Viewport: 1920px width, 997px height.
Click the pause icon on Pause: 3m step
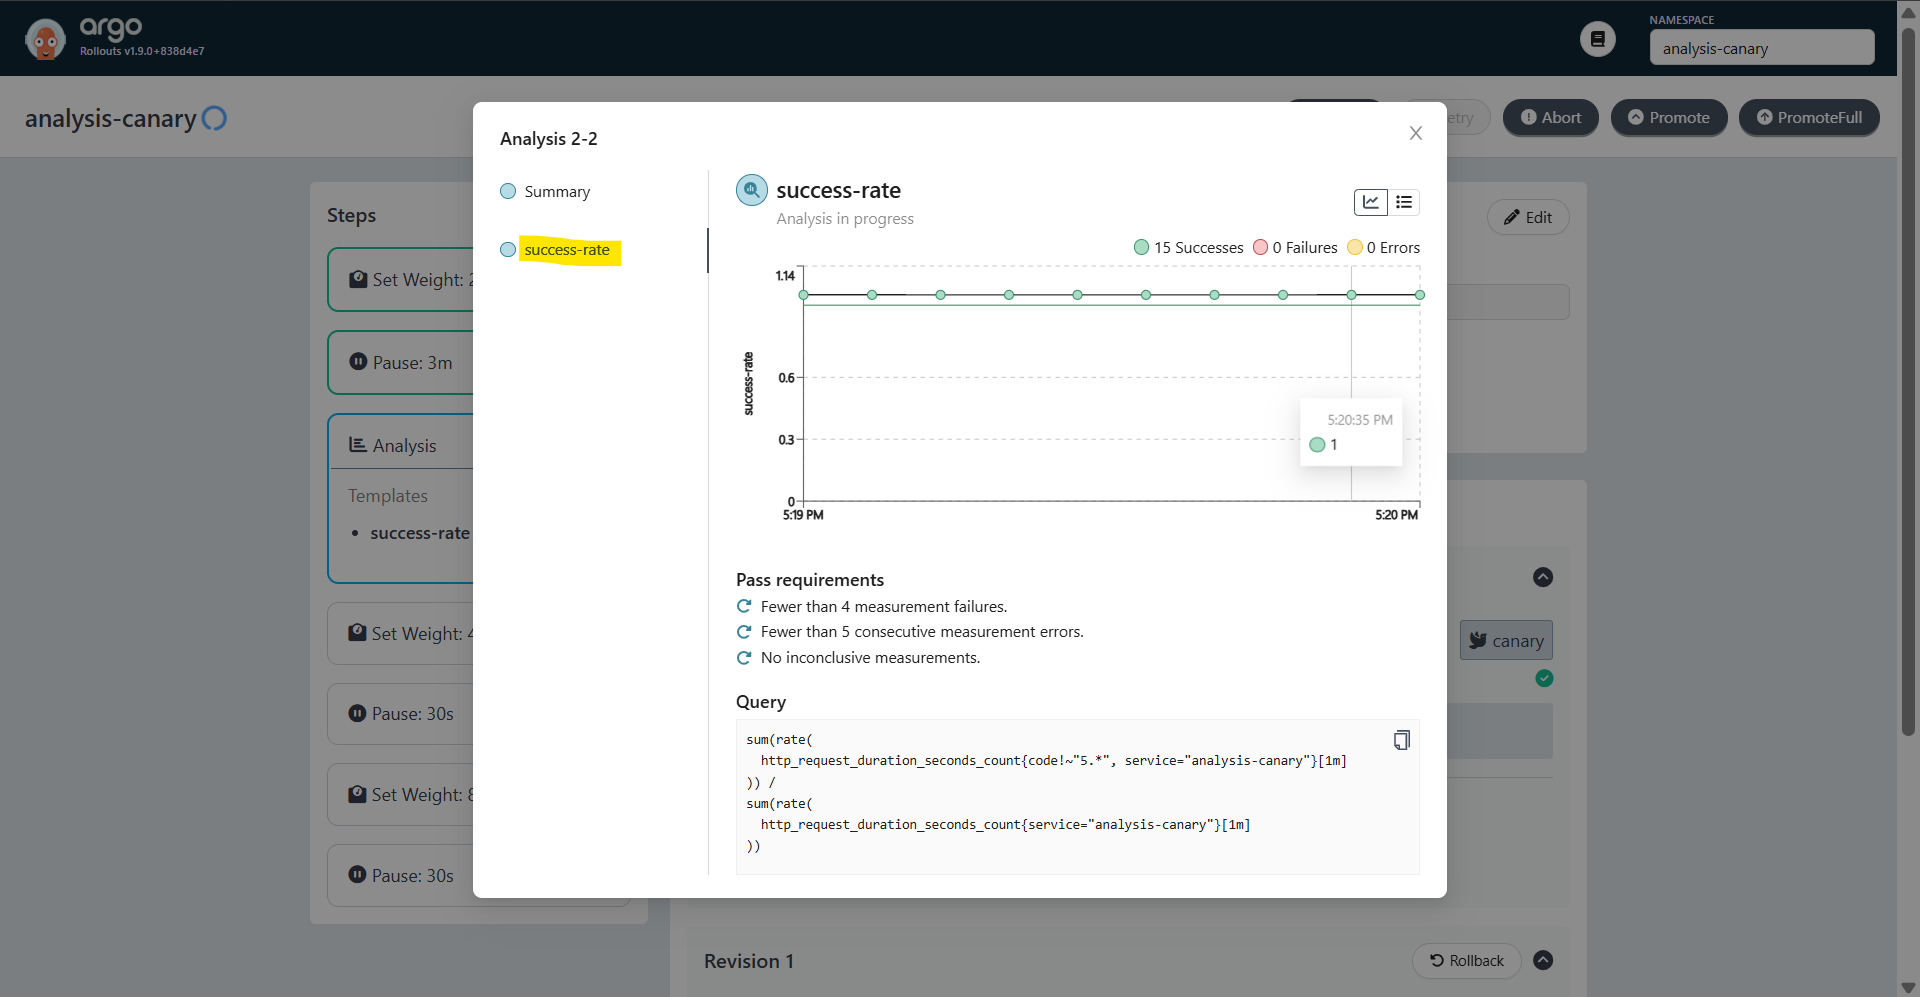coord(358,362)
